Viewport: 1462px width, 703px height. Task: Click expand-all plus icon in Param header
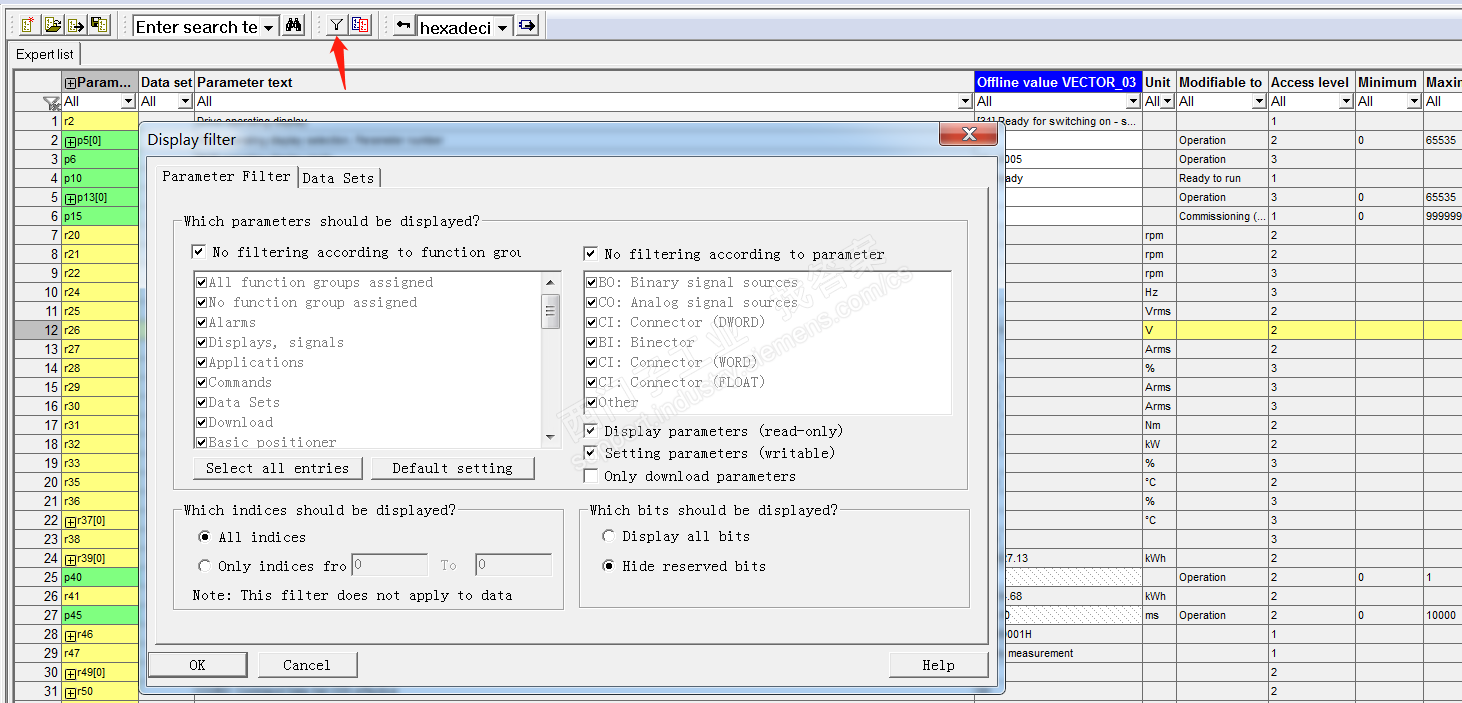70,83
